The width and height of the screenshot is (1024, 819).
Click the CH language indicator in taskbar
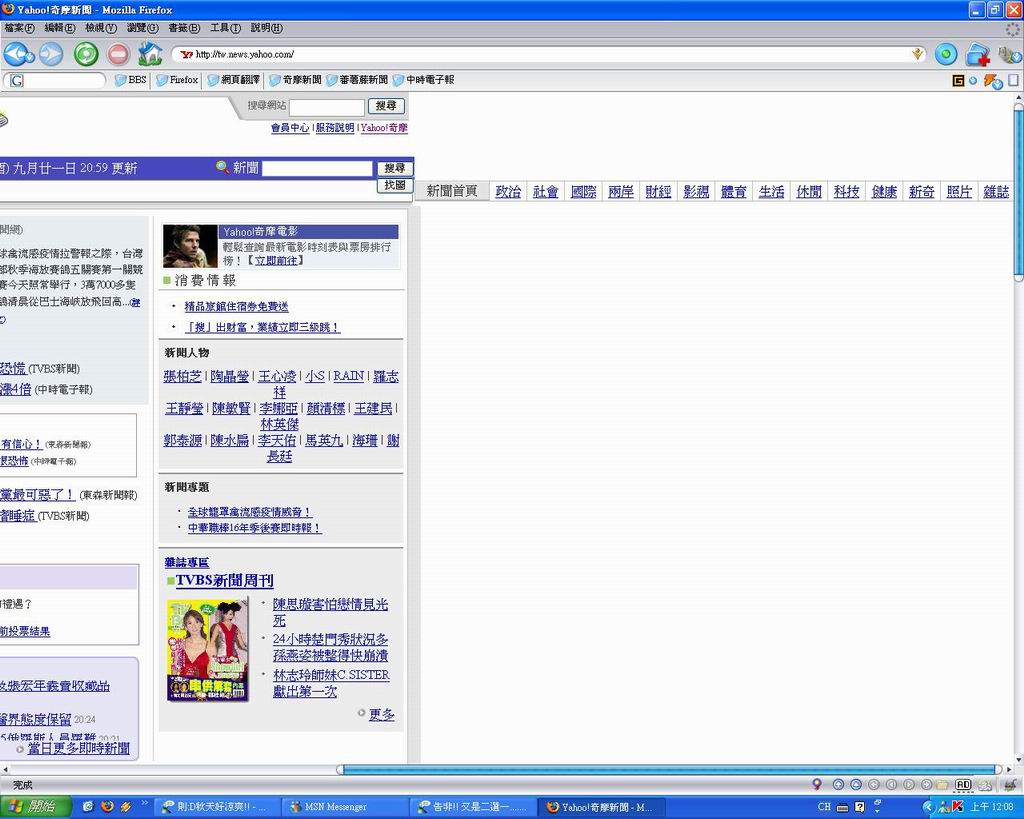coord(824,807)
